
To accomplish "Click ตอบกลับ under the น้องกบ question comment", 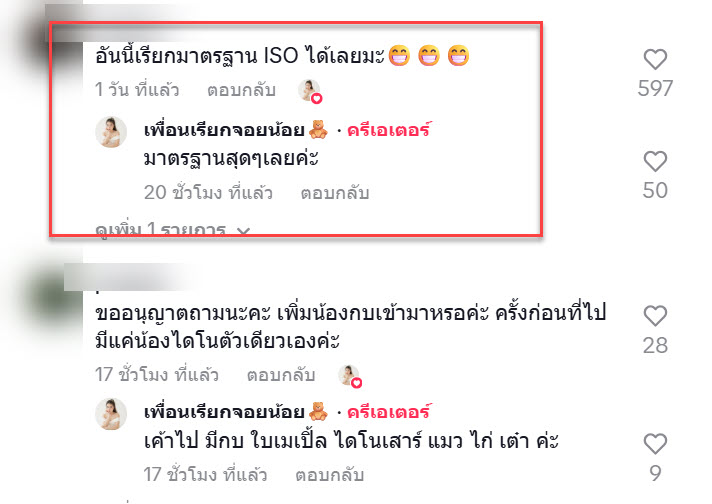I will point(281,375).
